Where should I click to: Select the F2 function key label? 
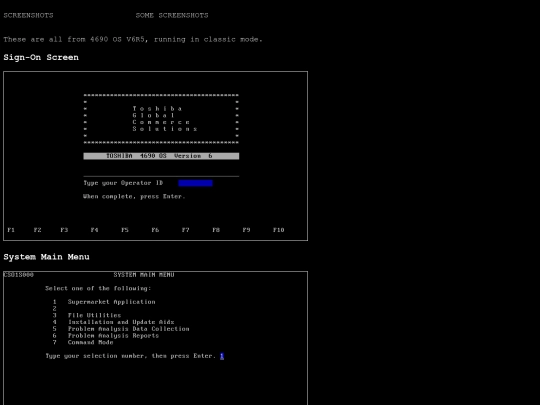click(x=38, y=230)
